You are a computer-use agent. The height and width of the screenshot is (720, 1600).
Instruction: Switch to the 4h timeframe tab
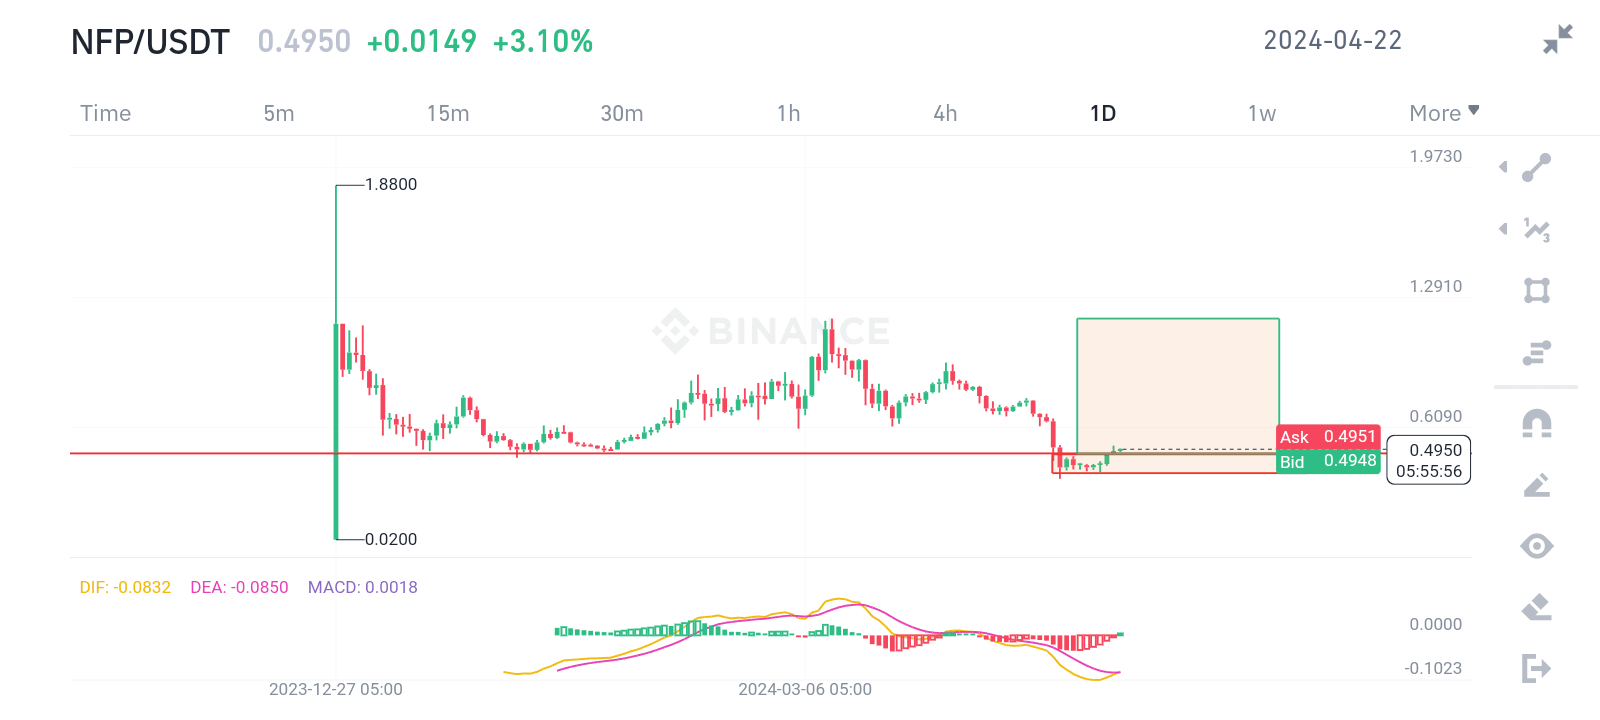tap(944, 113)
